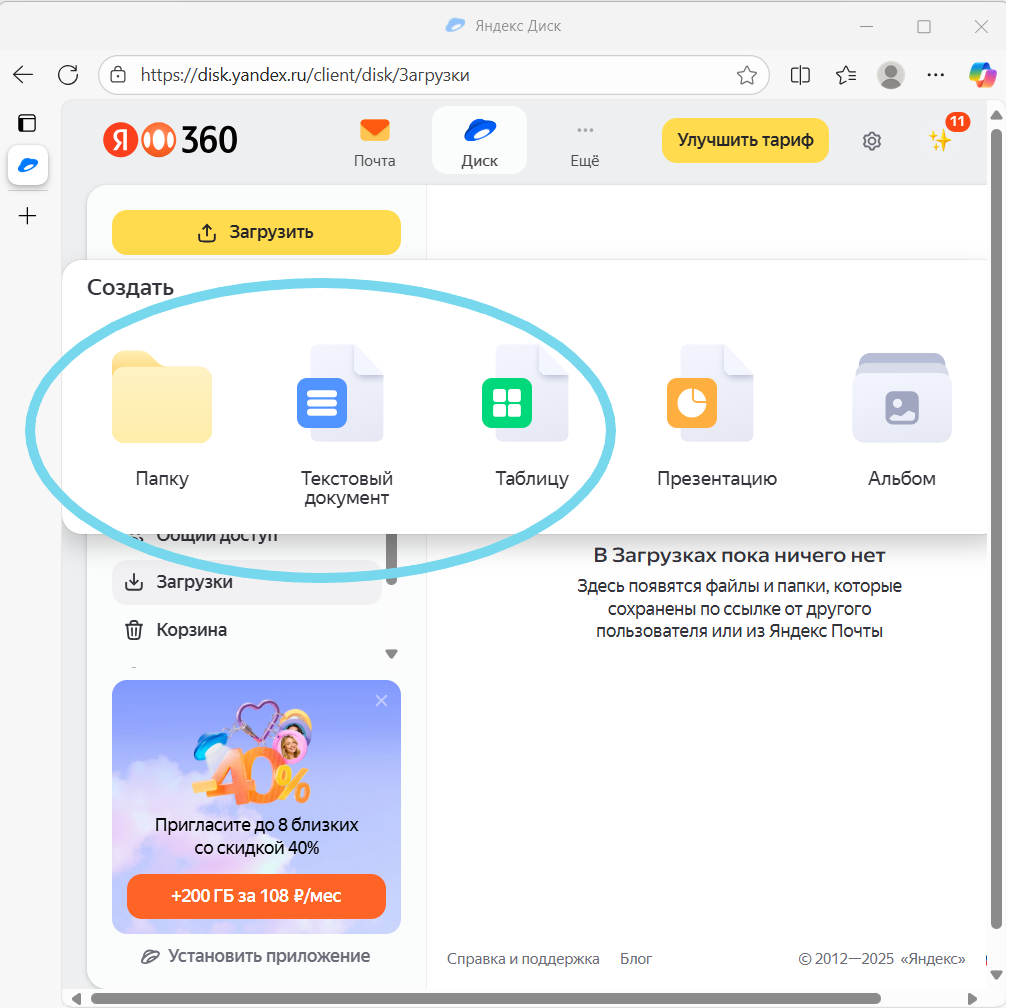Expand the Ещё services menu
The width and height of the screenshot is (1014, 1008).
click(585, 142)
